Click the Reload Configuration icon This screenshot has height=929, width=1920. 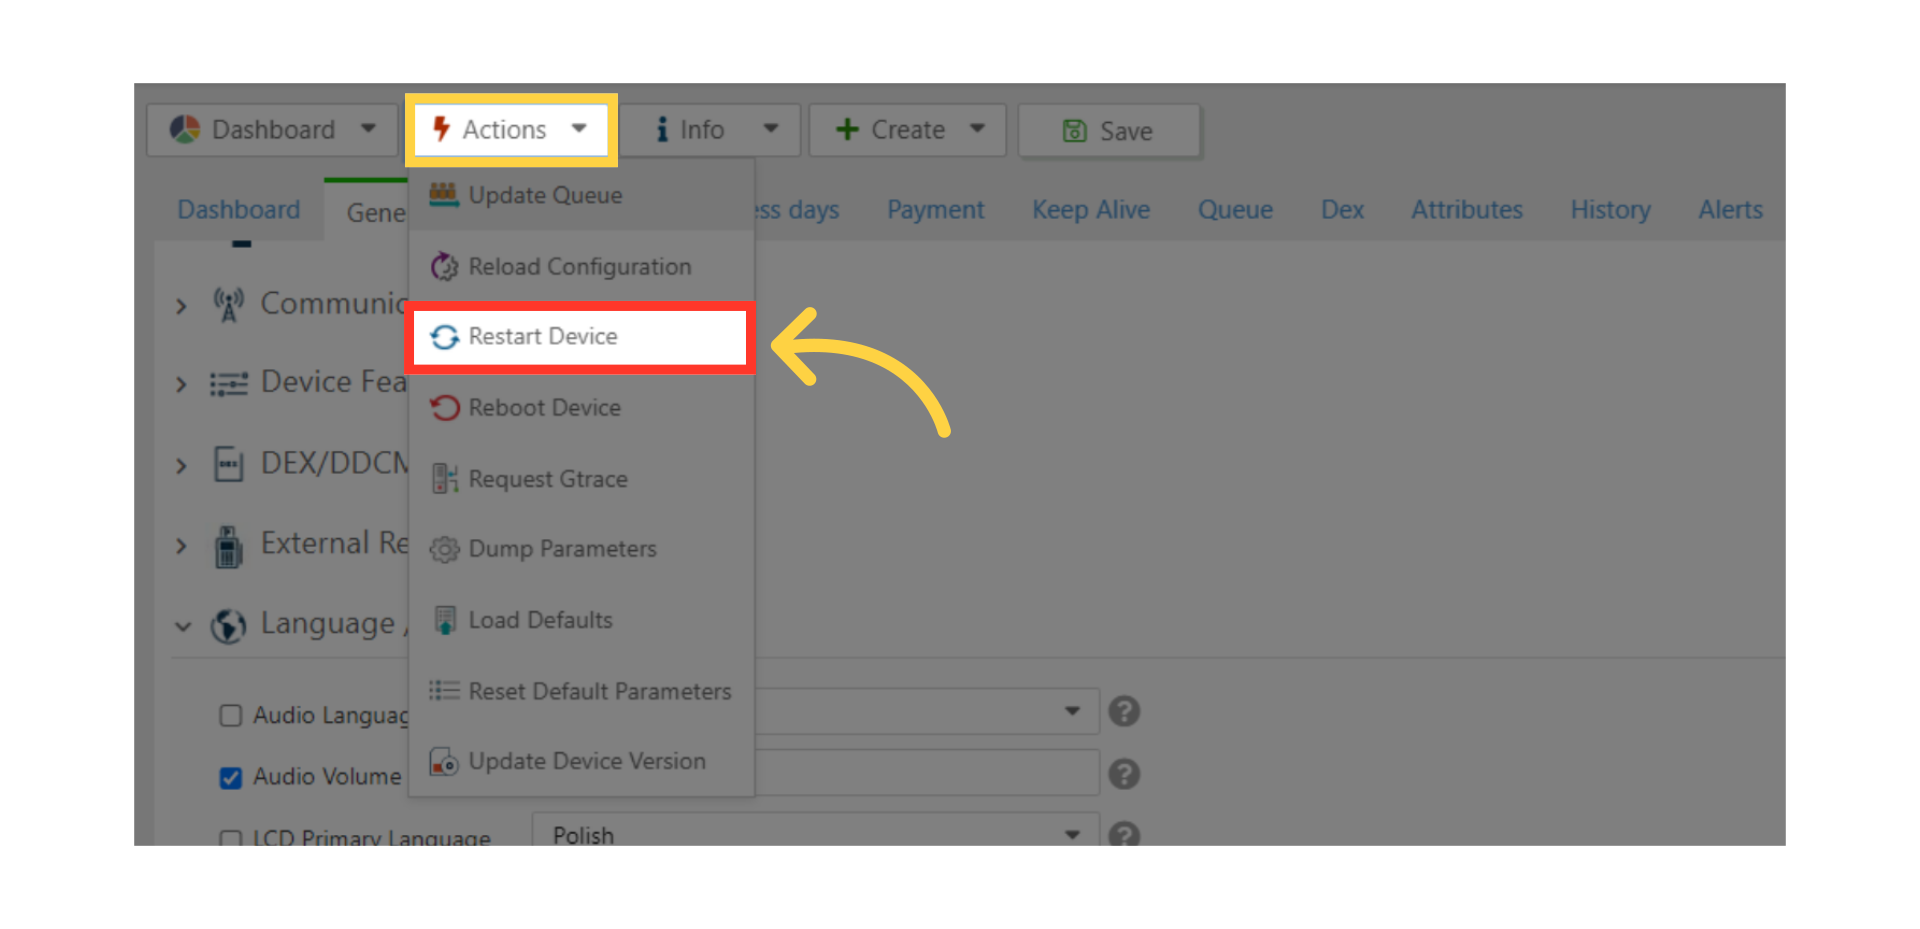444,267
